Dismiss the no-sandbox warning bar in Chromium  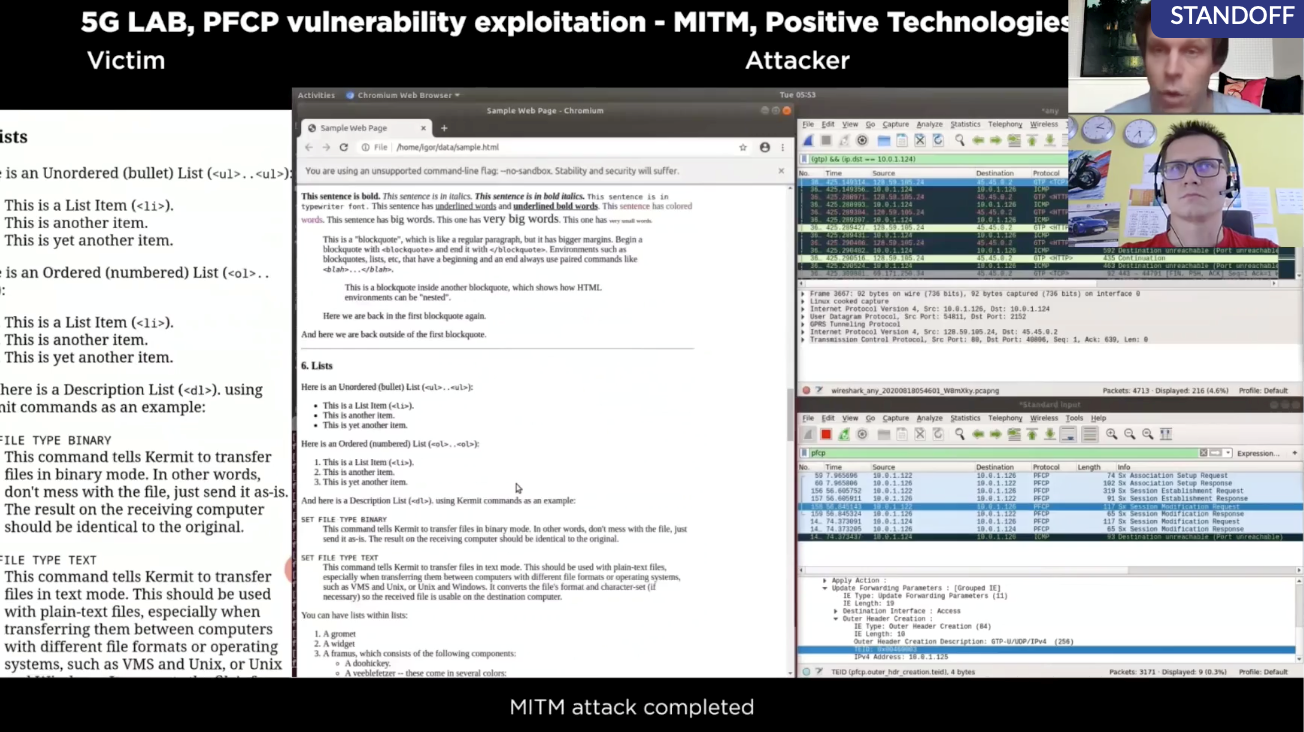point(781,171)
